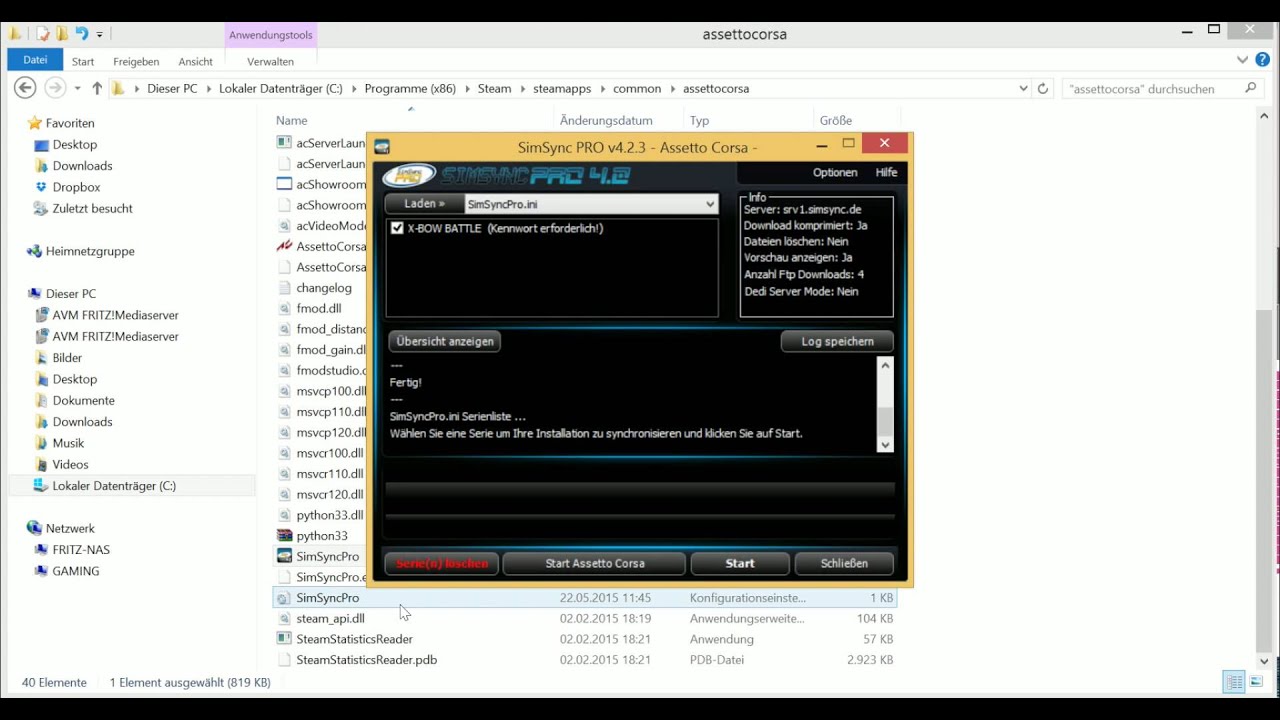Open the quick access toolbar customize dropdown

pos(100,35)
